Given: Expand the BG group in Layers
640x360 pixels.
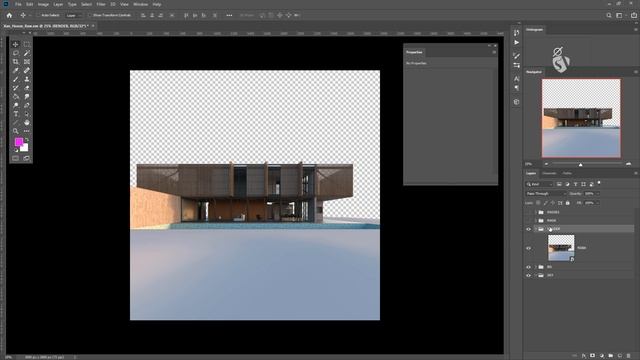Looking at the screenshot, I should click(x=536, y=267).
